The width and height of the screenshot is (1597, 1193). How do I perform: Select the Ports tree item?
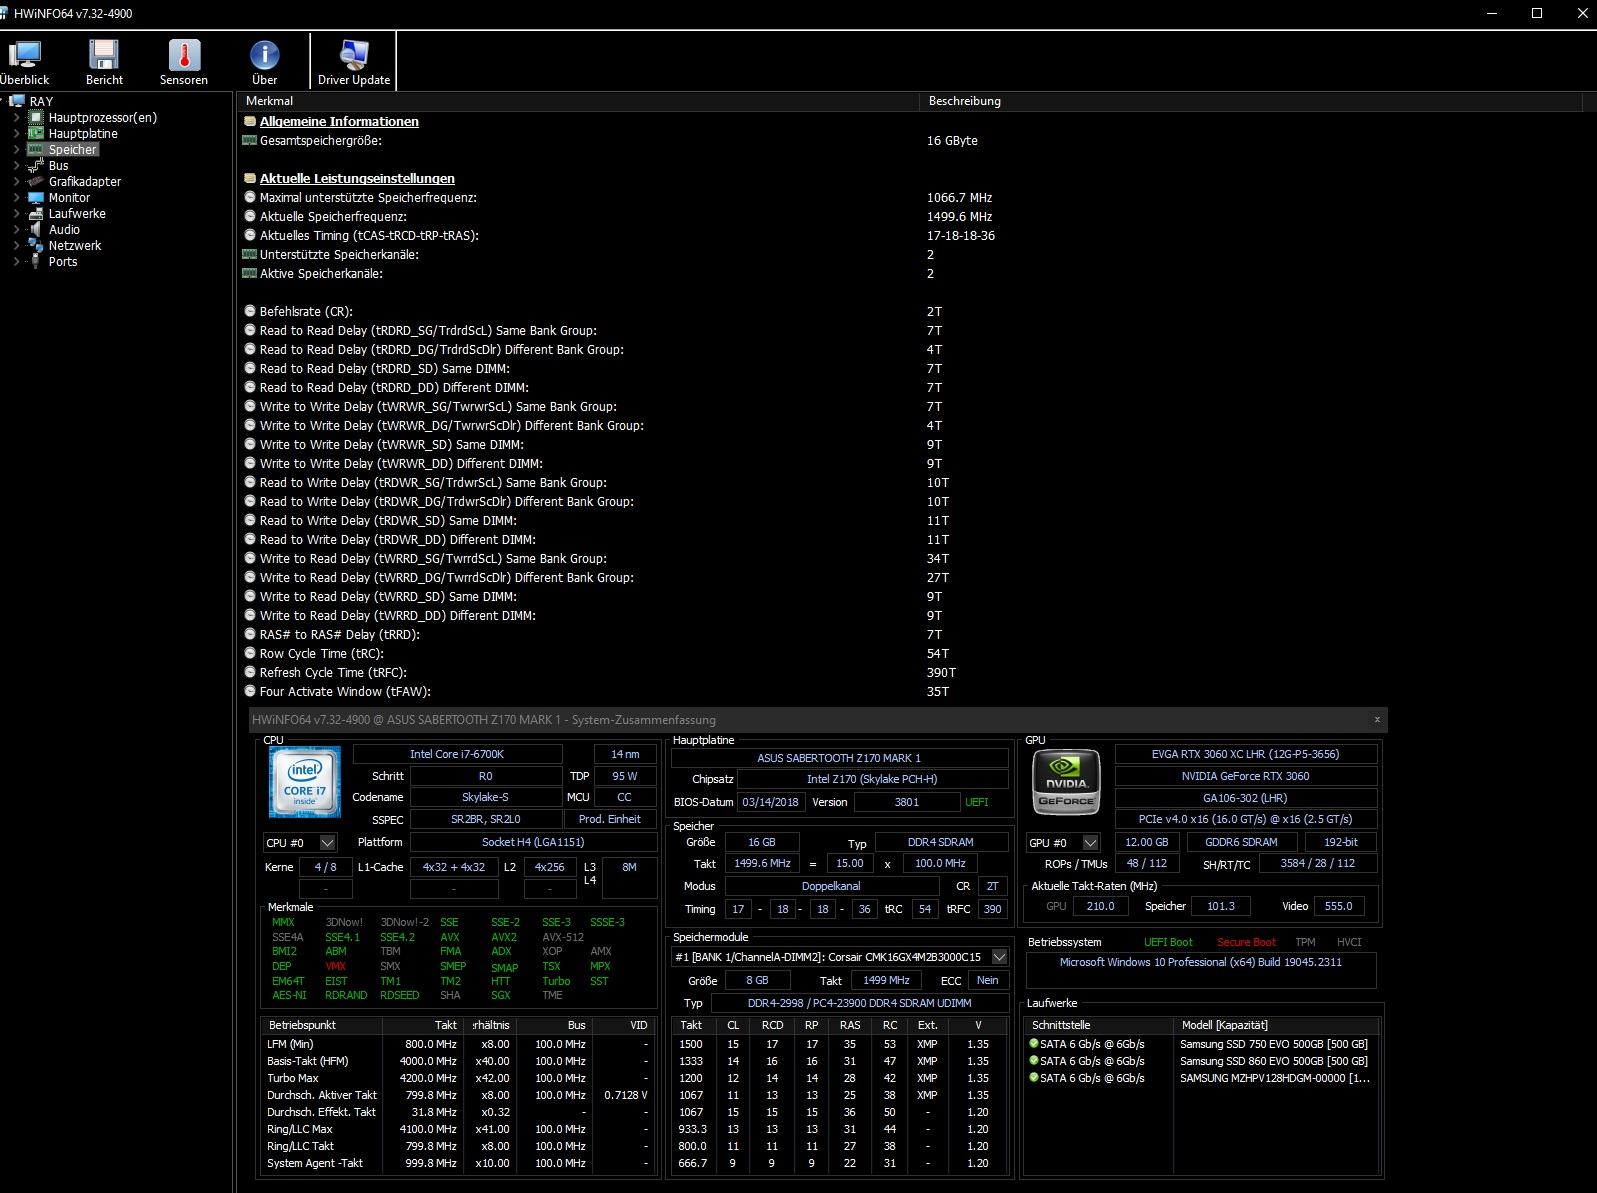coord(63,261)
